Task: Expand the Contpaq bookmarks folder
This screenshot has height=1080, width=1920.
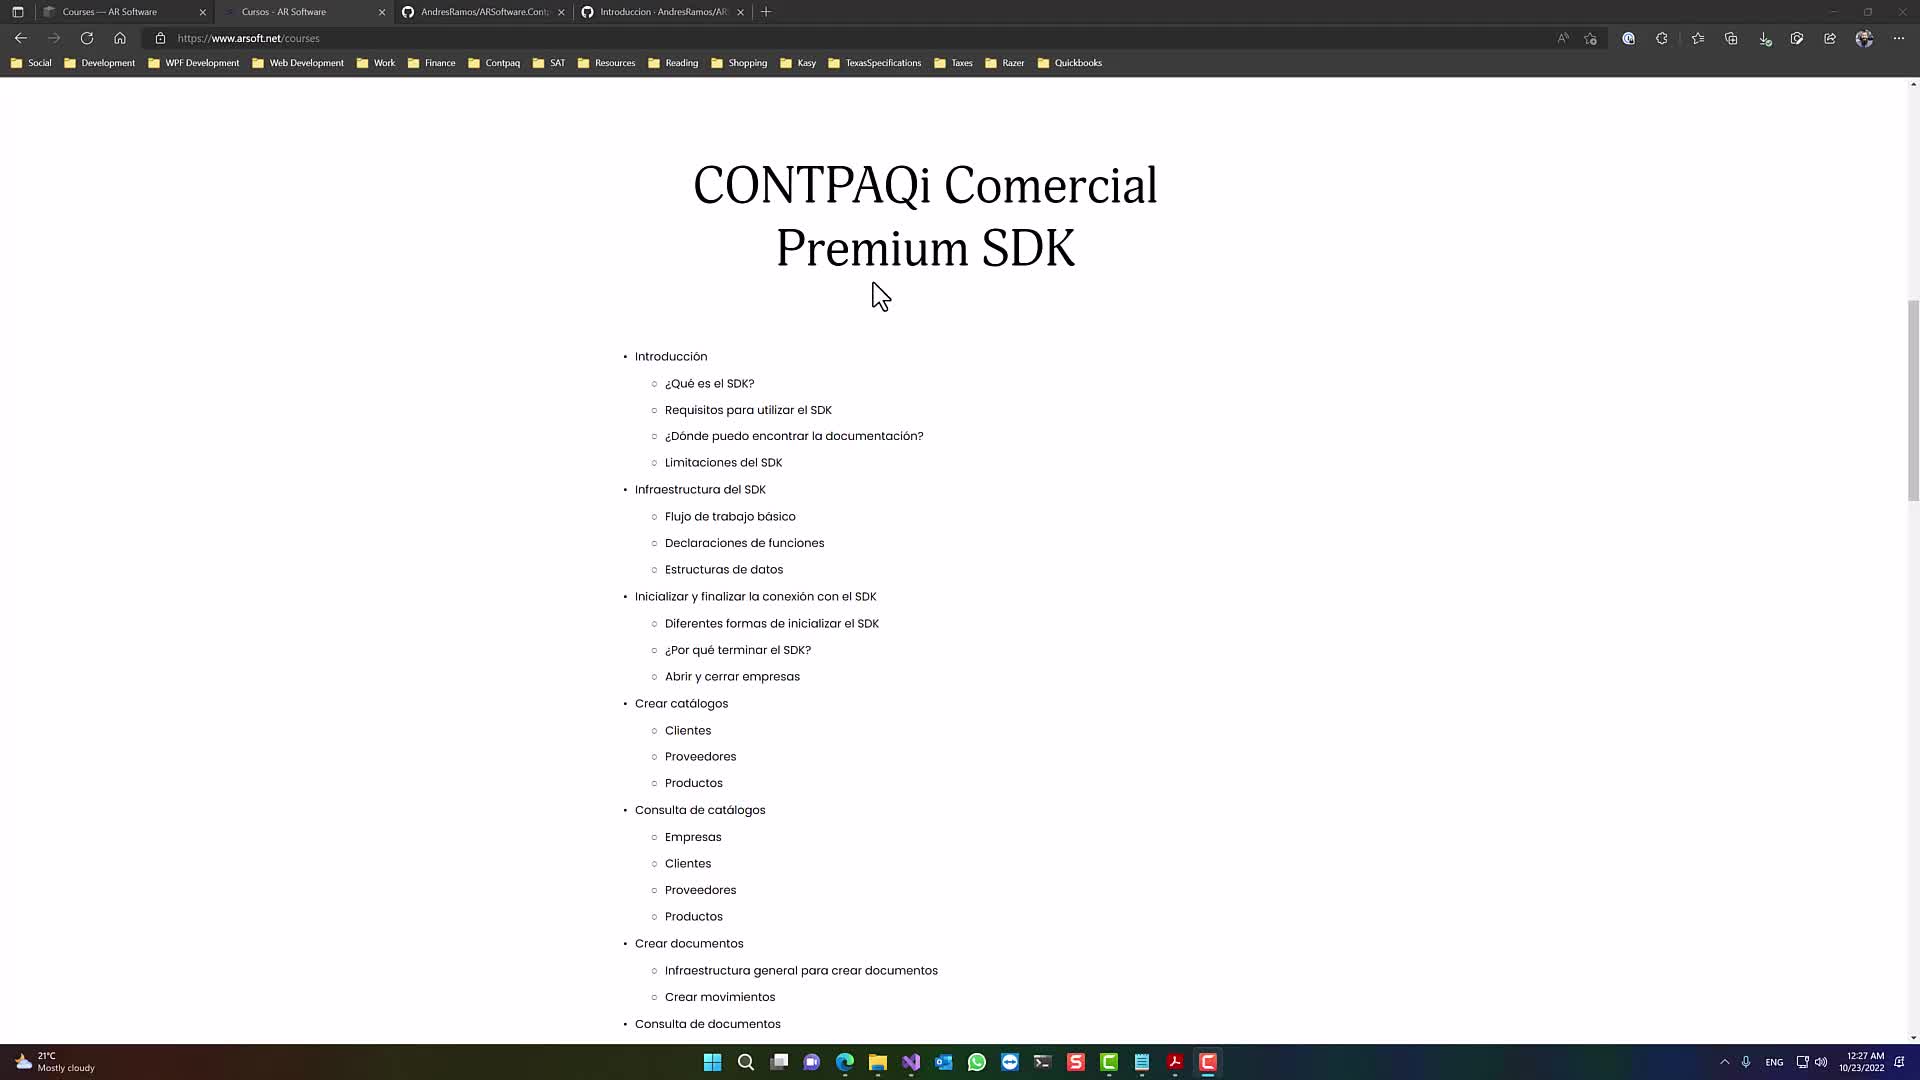Action: point(494,63)
